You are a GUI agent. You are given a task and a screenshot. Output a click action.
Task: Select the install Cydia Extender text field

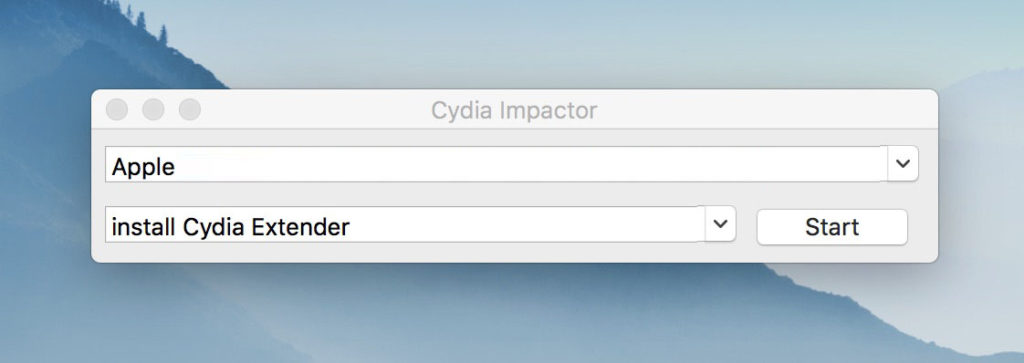coord(405,225)
